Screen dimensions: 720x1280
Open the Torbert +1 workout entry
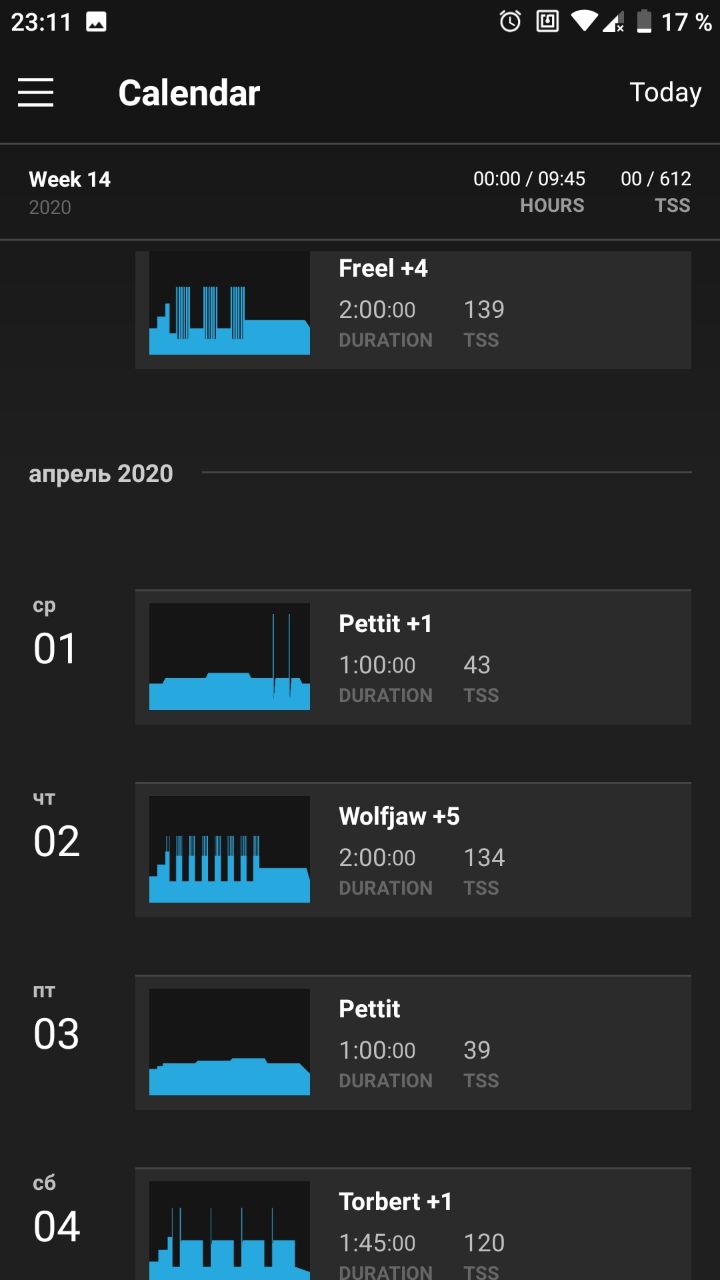(413, 1224)
